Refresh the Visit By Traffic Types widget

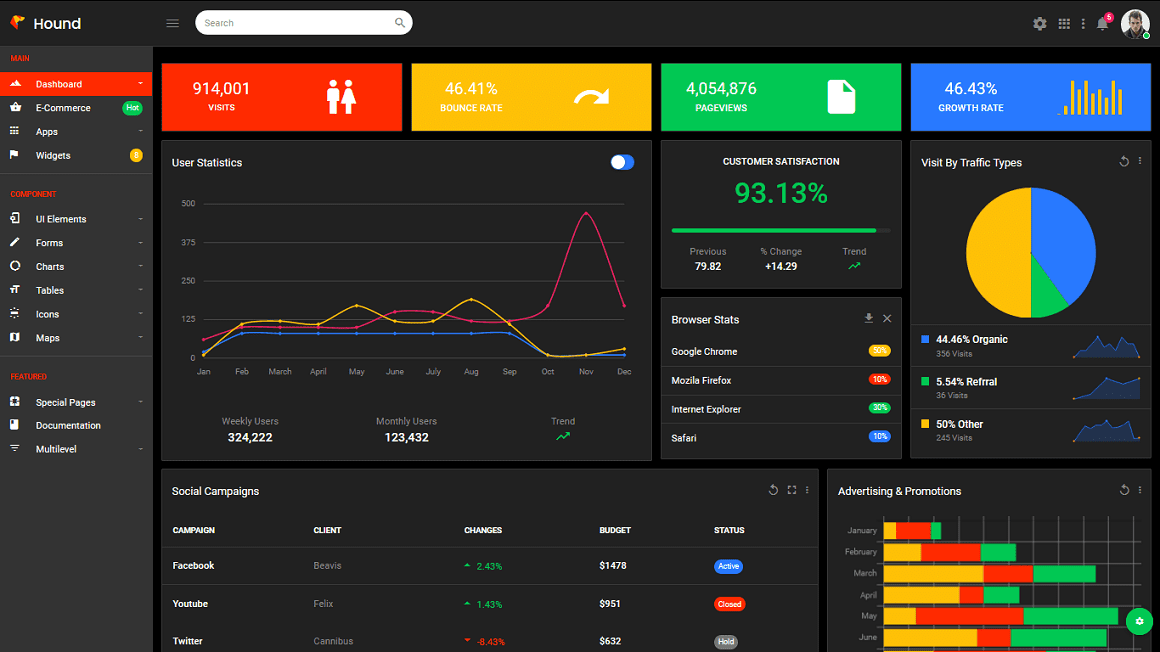(1122, 161)
